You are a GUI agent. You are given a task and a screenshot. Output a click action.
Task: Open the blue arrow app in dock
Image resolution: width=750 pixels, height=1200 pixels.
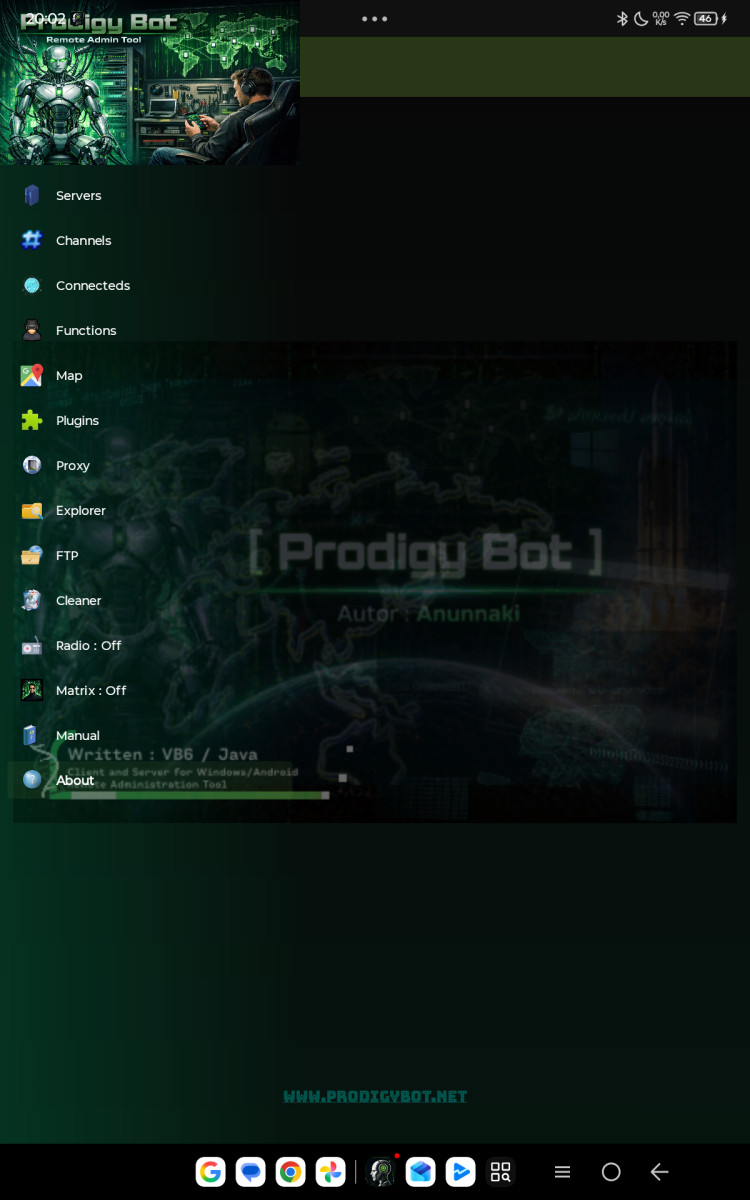point(461,1172)
